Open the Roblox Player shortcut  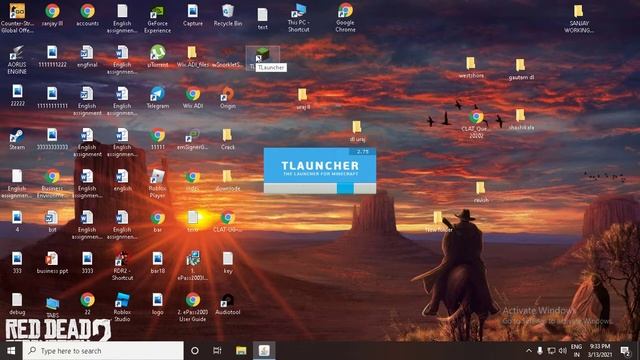[x=158, y=183]
